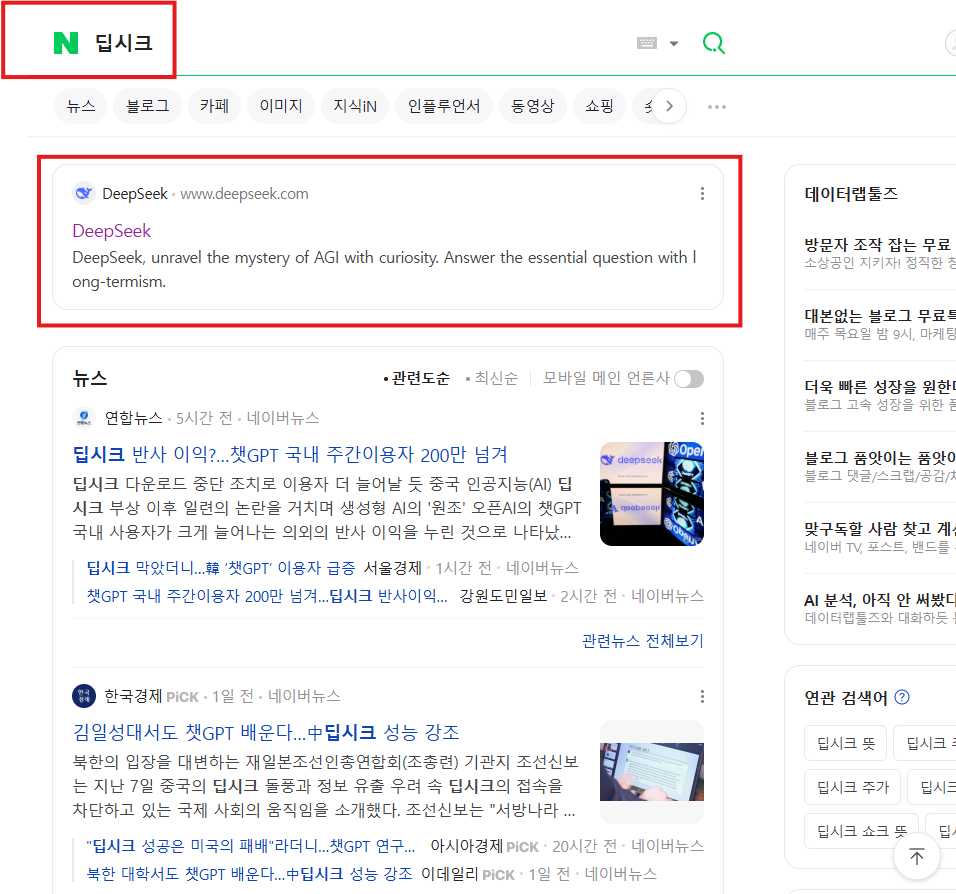Open the kebab menu on DeepSeek result card
This screenshot has width=956, height=894.
pyautogui.click(x=702, y=193)
